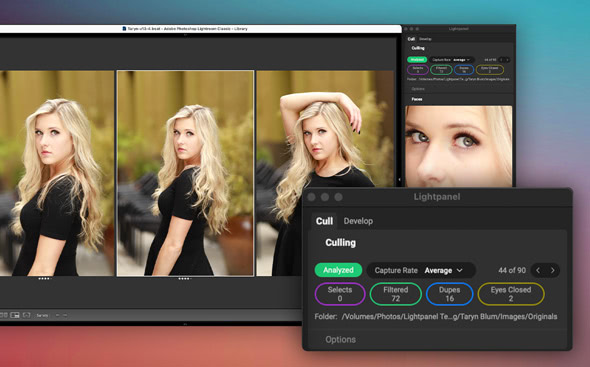590x367 pixels.
Task: Open Capture Rate Average dropdown in front Lightpanel
Action: [421, 270]
